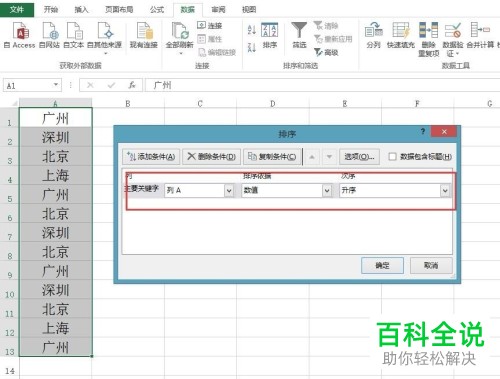Check 数据包含标题(H) checkbox
Viewport: 500px width, 379px height.
[393, 157]
